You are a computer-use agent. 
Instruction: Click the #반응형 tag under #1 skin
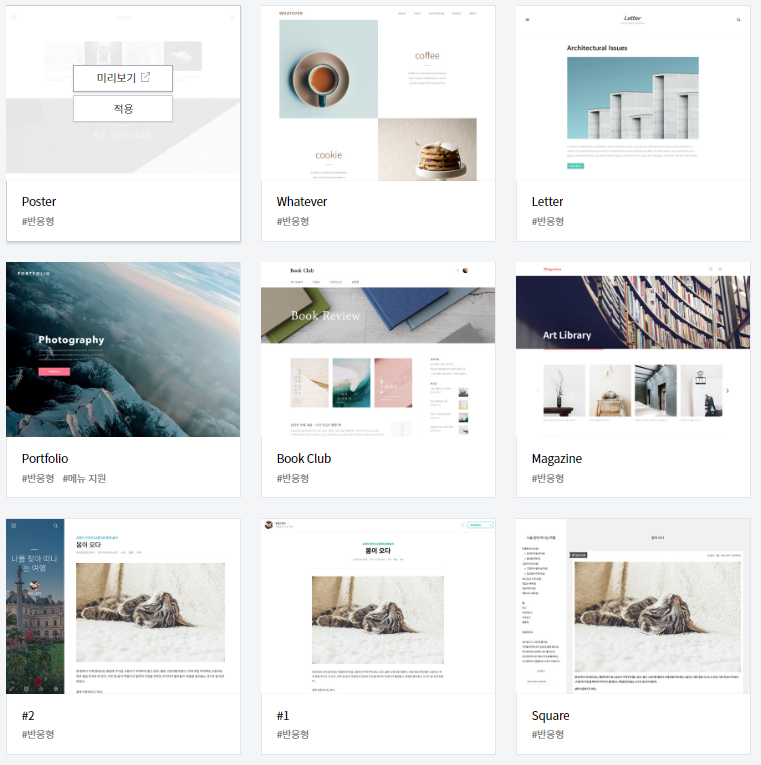point(293,734)
